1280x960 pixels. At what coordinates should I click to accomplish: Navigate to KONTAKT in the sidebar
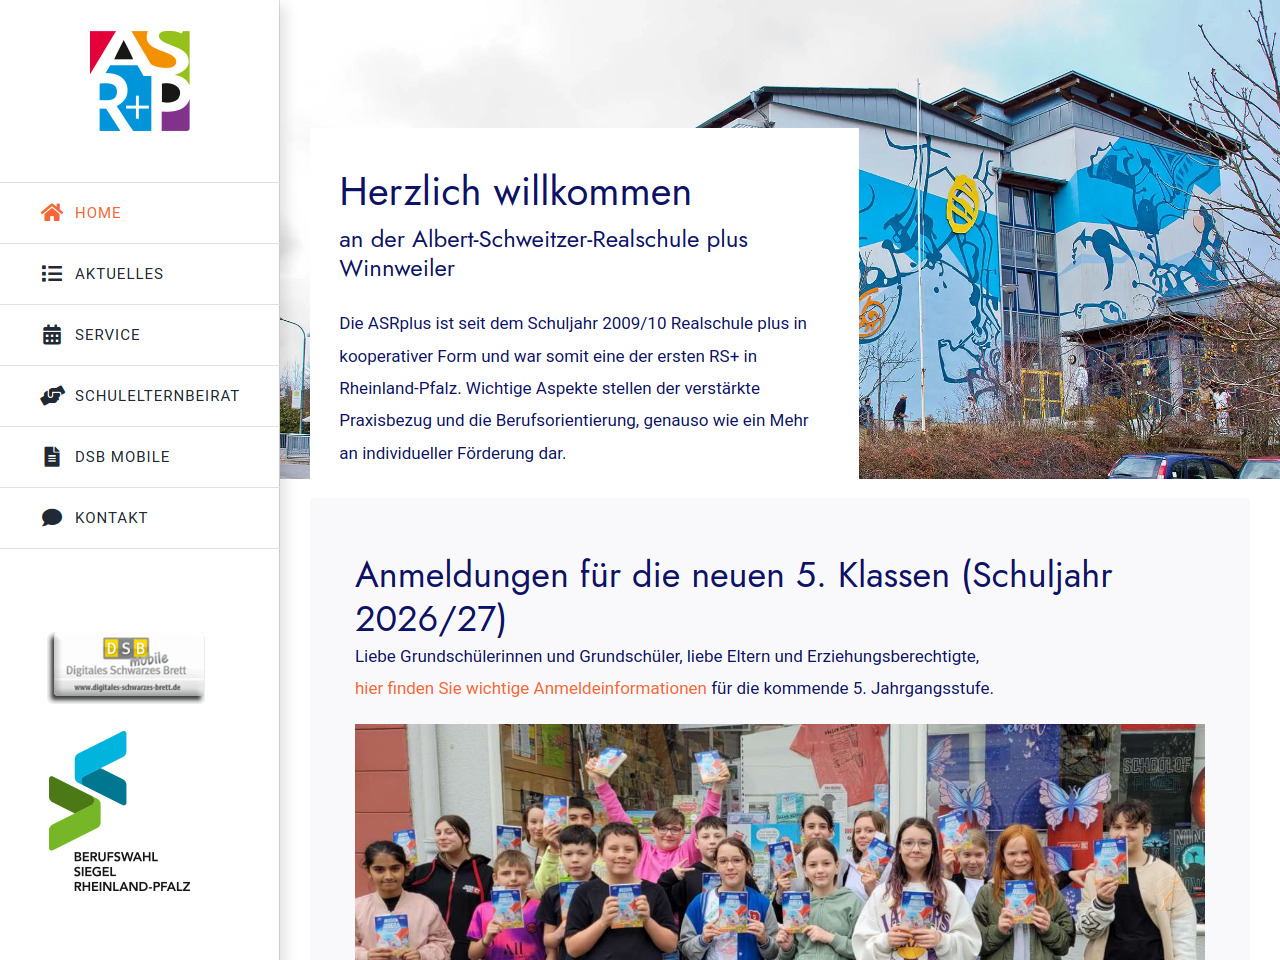coord(111,518)
